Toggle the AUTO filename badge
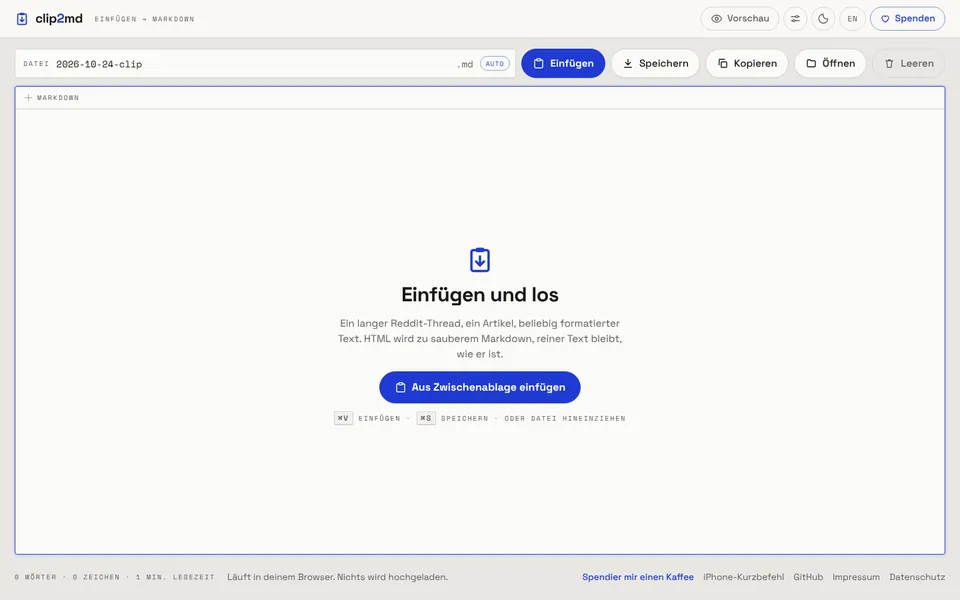The image size is (960, 600). point(495,64)
